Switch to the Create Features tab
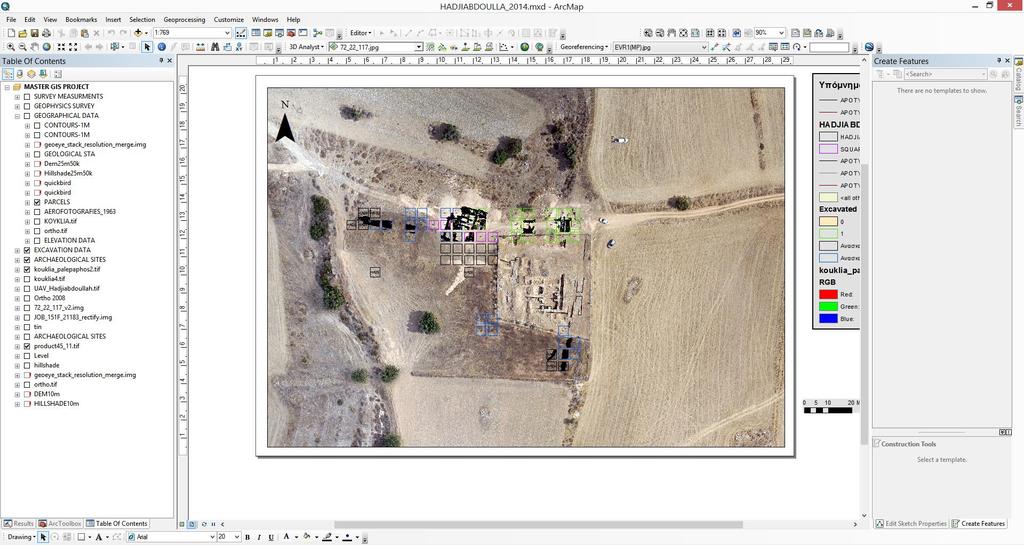1024x545 pixels. [x=978, y=523]
